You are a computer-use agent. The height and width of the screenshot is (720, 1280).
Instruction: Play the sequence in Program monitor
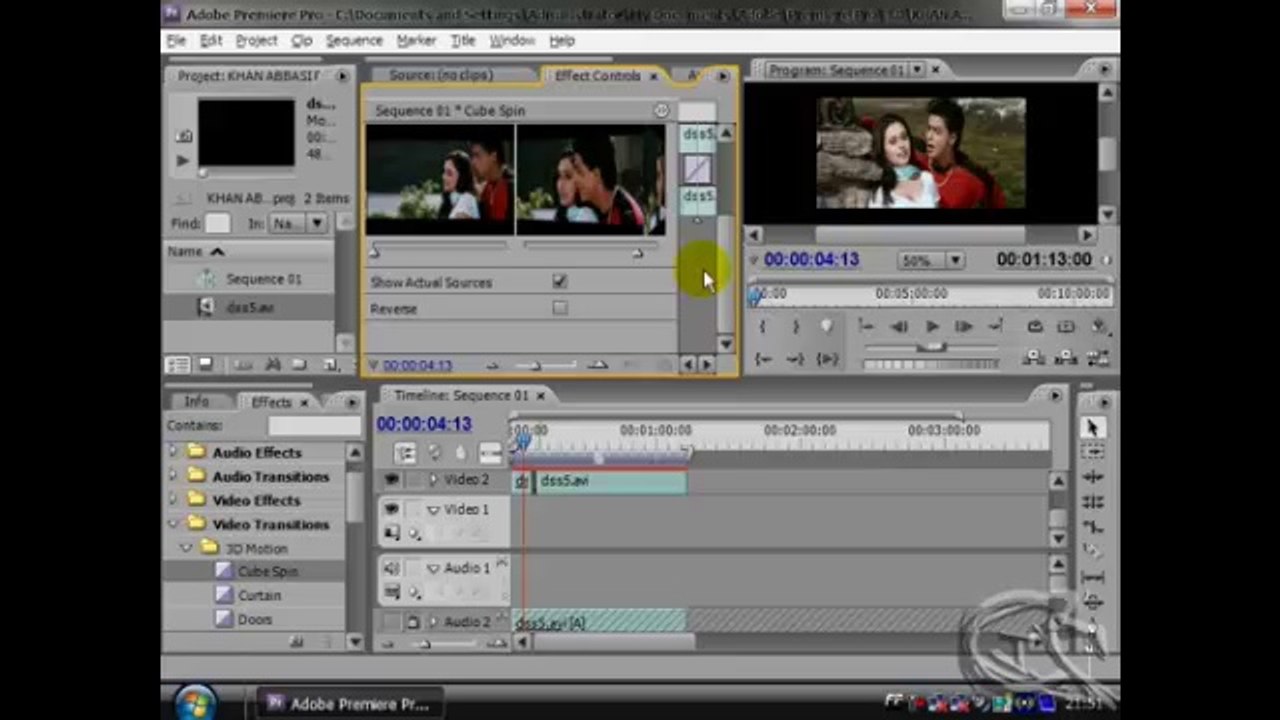pyautogui.click(x=932, y=327)
